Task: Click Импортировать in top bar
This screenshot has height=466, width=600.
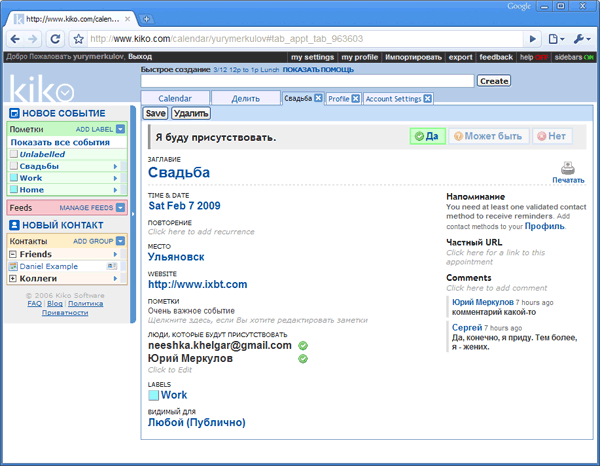Action: tap(413, 57)
